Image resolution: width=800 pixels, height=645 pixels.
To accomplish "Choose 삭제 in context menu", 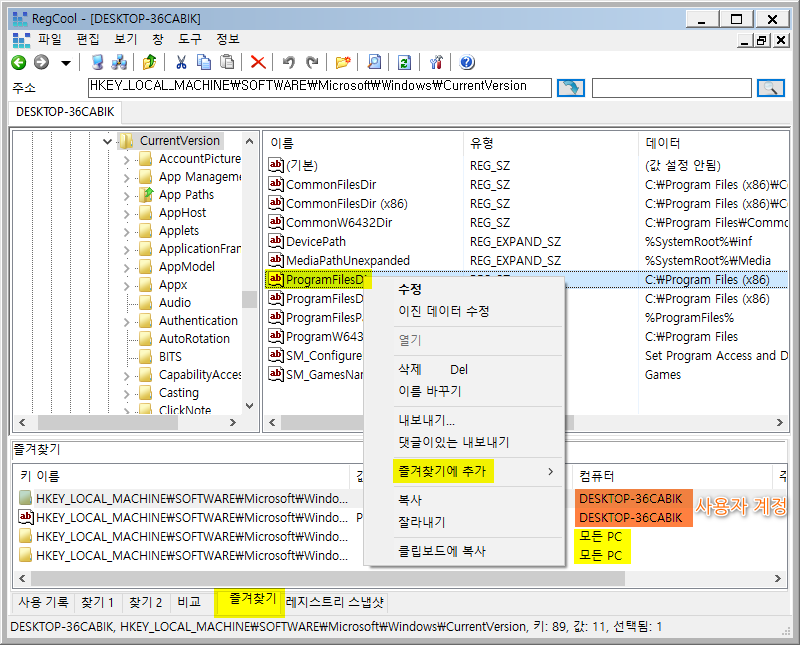I will coord(433,369).
